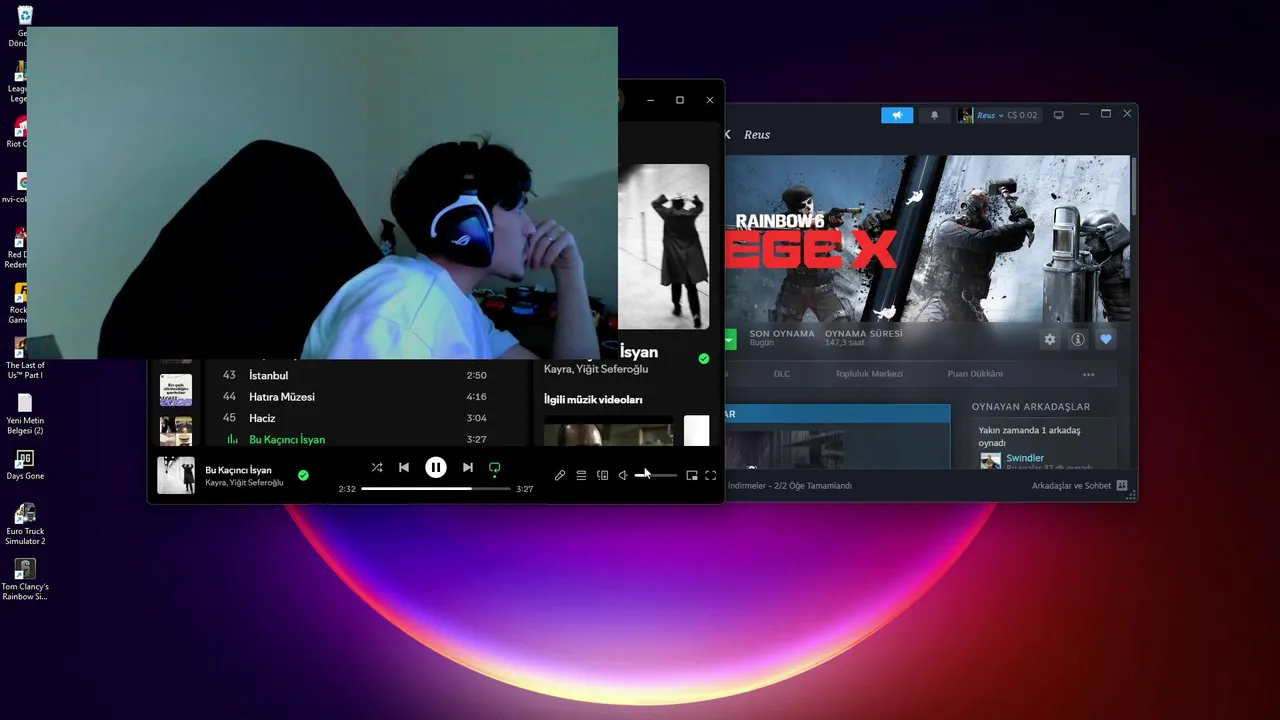Select the Days Gone desktop icon
Screen dimensions: 1280x720
[25, 464]
